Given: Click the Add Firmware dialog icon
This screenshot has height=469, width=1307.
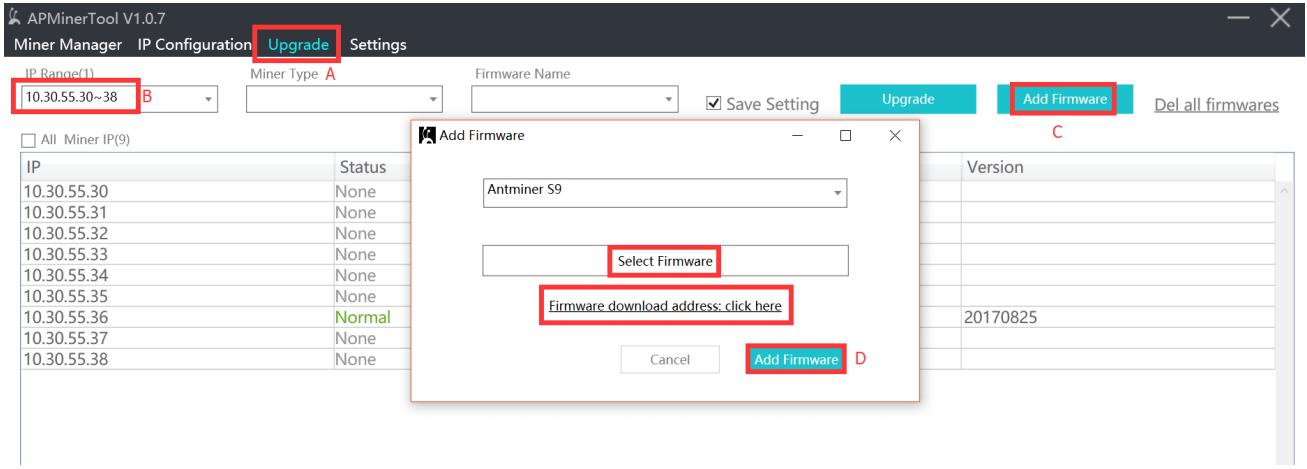Looking at the screenshot, I should (428, 134).
